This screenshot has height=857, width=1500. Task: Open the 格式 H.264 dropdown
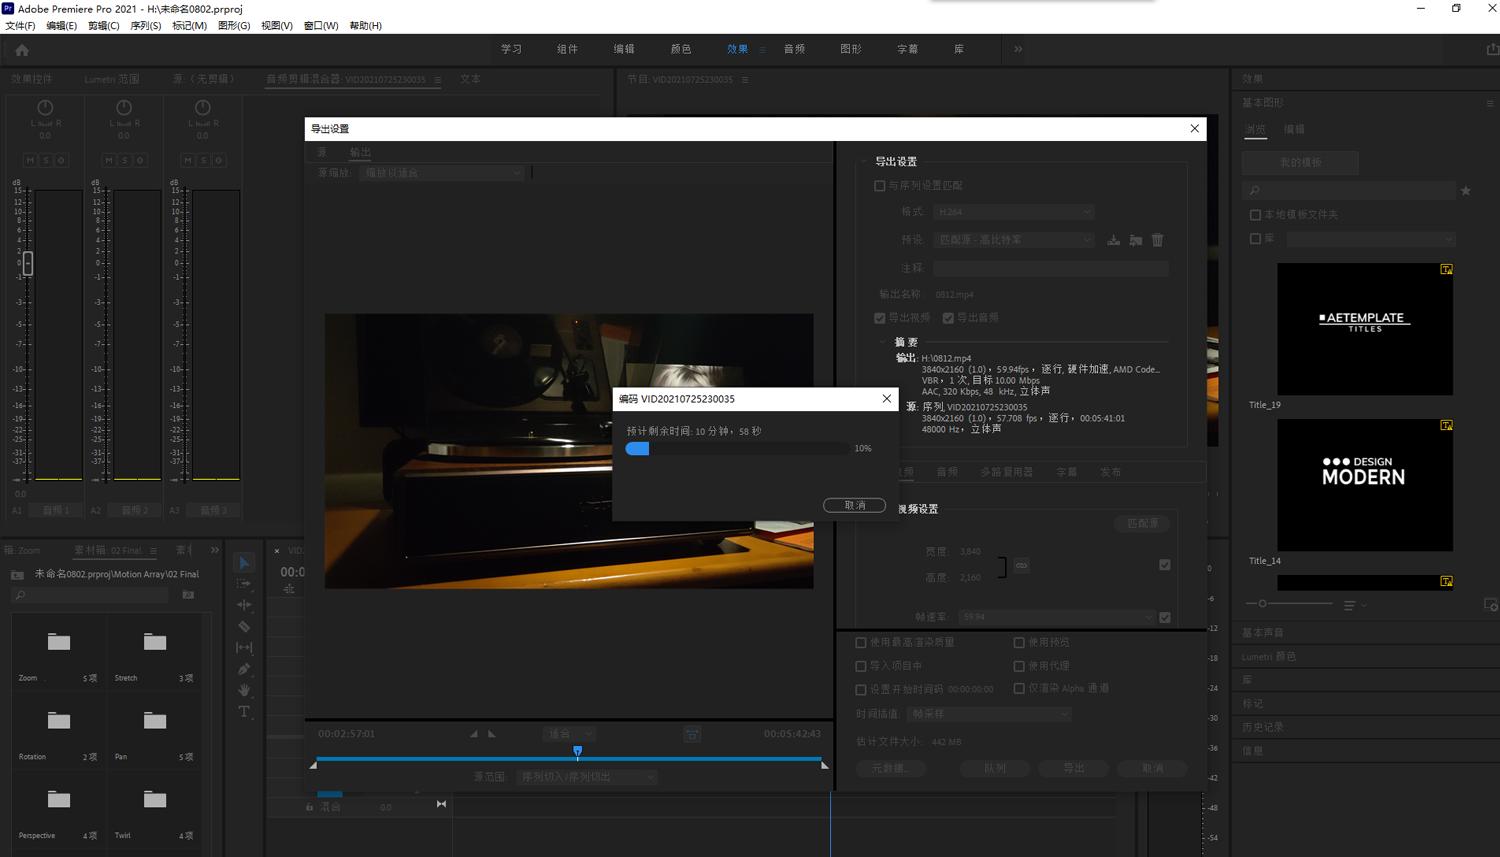[1014, 212]
